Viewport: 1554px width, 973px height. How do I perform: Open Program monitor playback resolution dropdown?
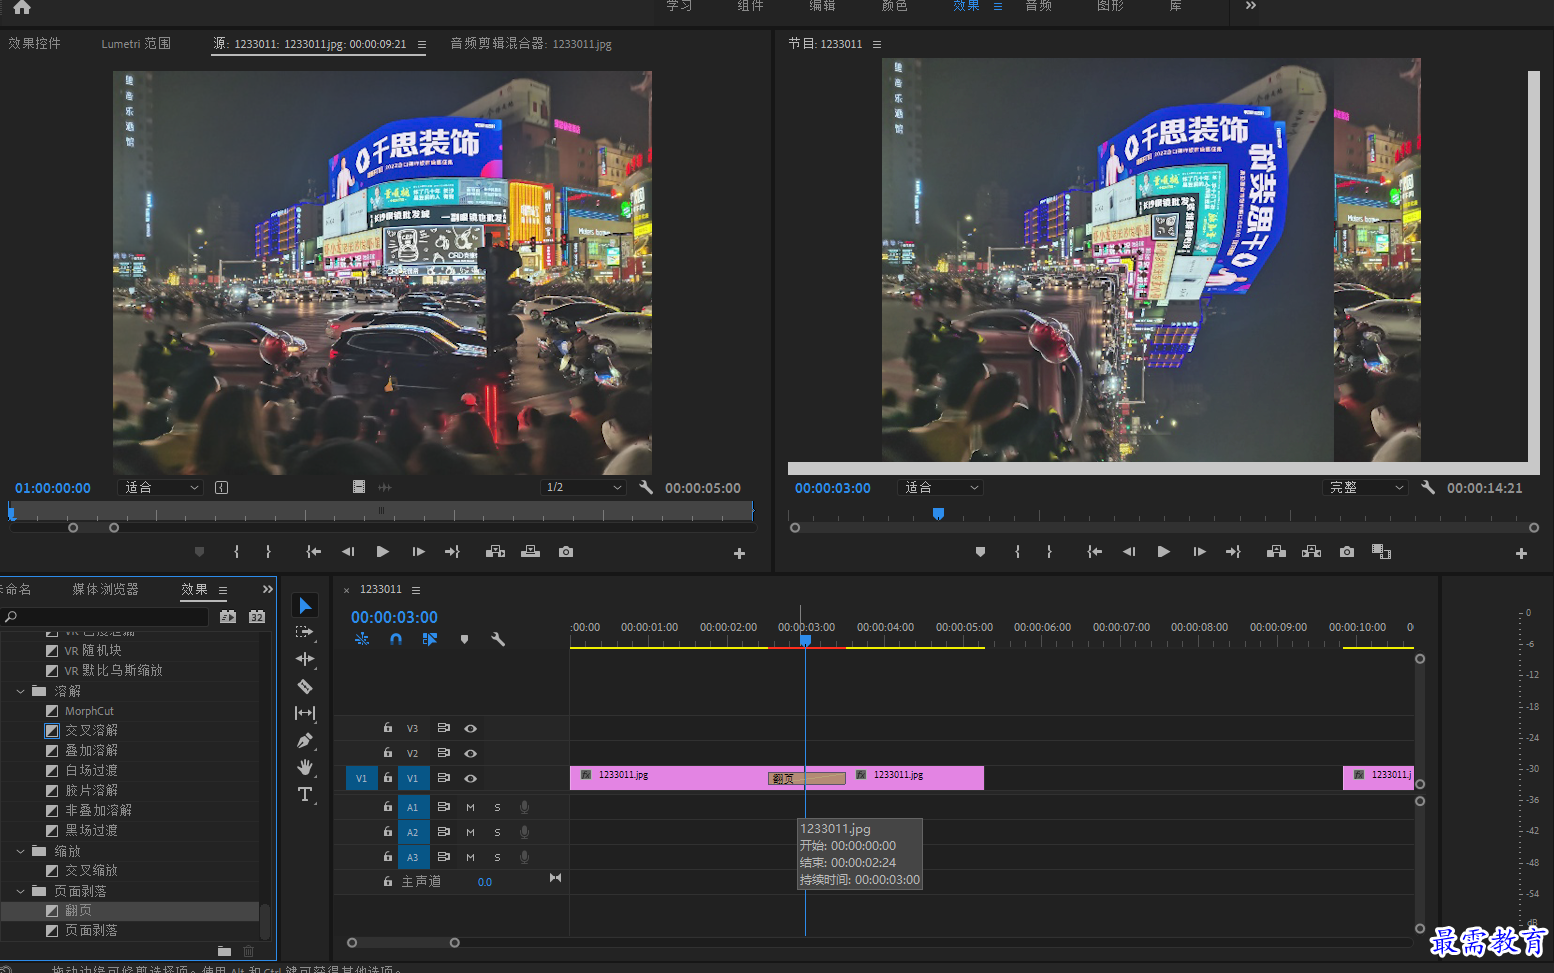click(1365, 488)
